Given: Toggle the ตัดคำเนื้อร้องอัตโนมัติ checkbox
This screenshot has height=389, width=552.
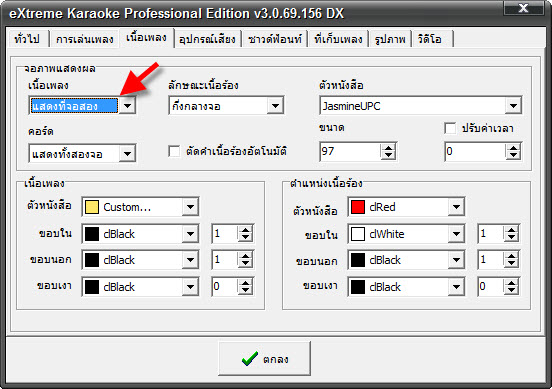Looking at the screenshot, I should [x=174, y=151].
